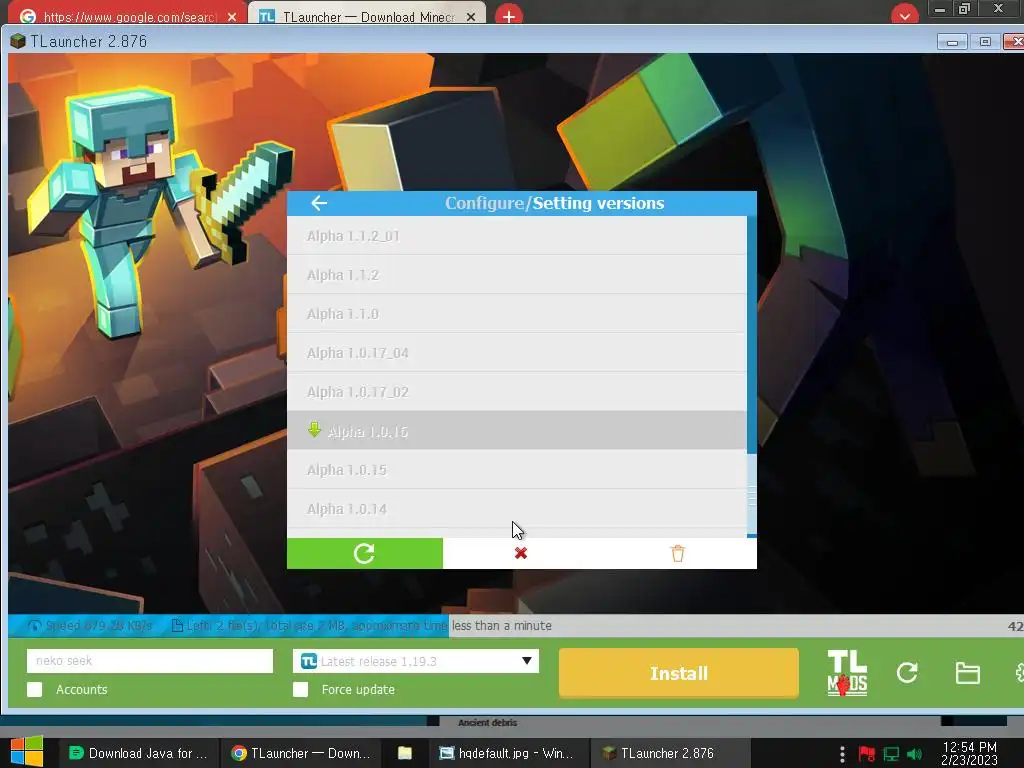The image size is (1024, 768).
Task: Open hqdefault.jpg window in the taskbar
Action: click(x=507, y=753)
